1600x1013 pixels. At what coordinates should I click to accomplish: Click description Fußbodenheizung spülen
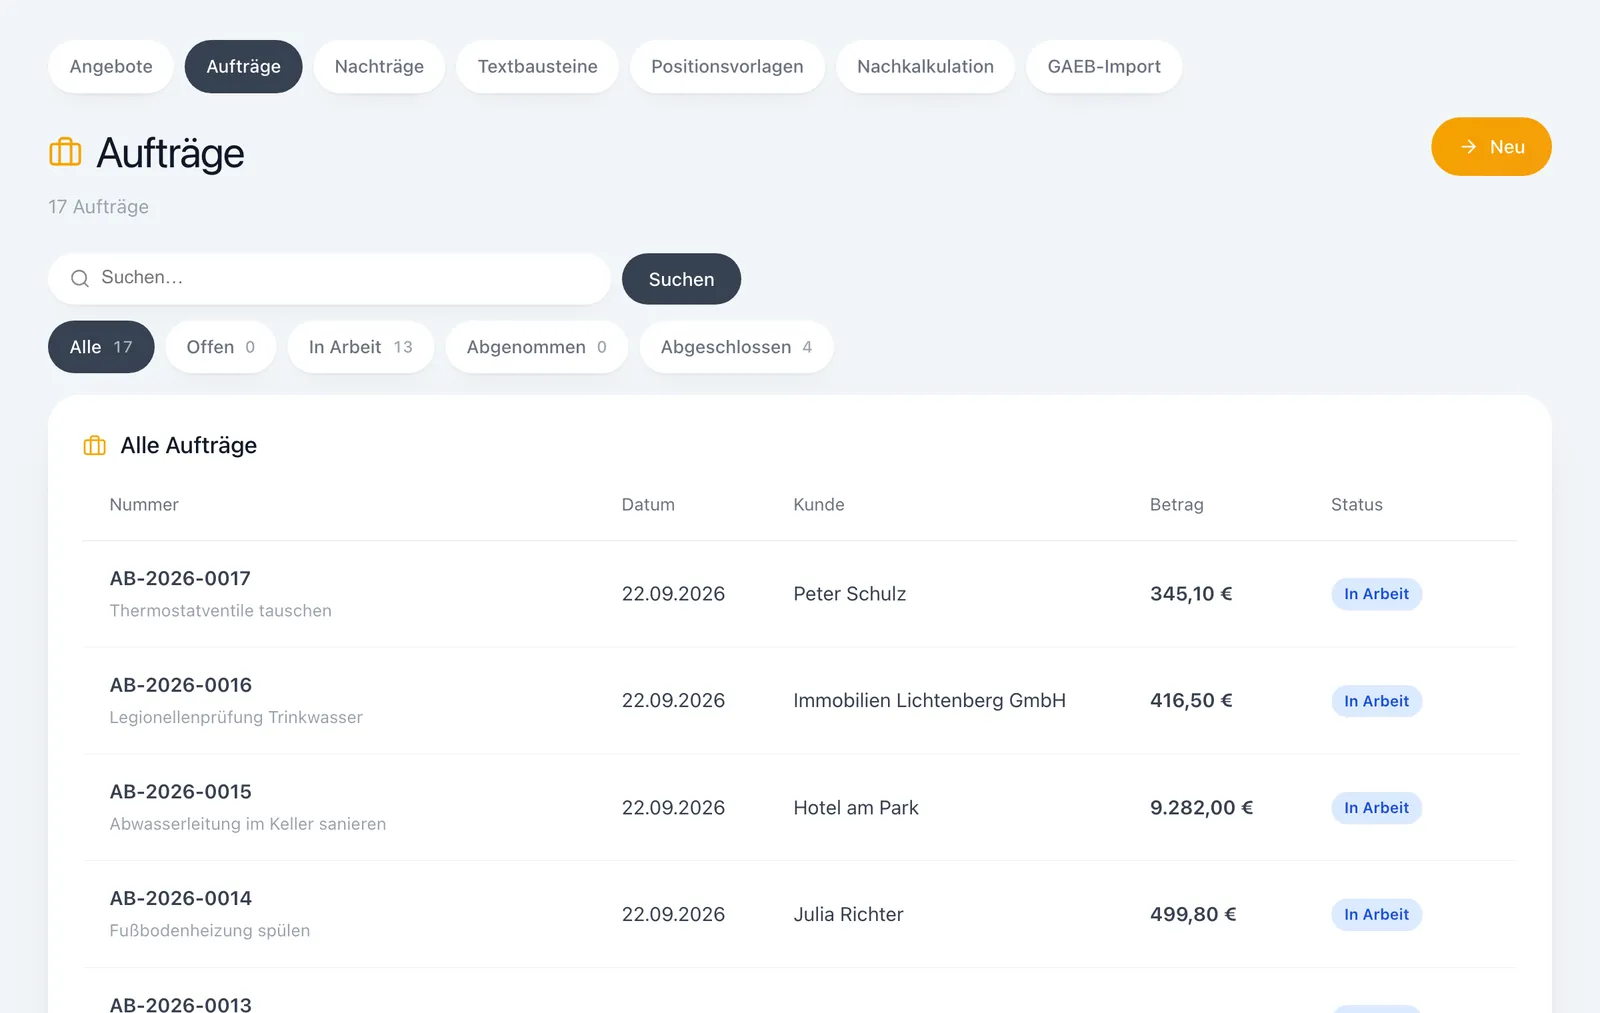click(x=210, y=931)
